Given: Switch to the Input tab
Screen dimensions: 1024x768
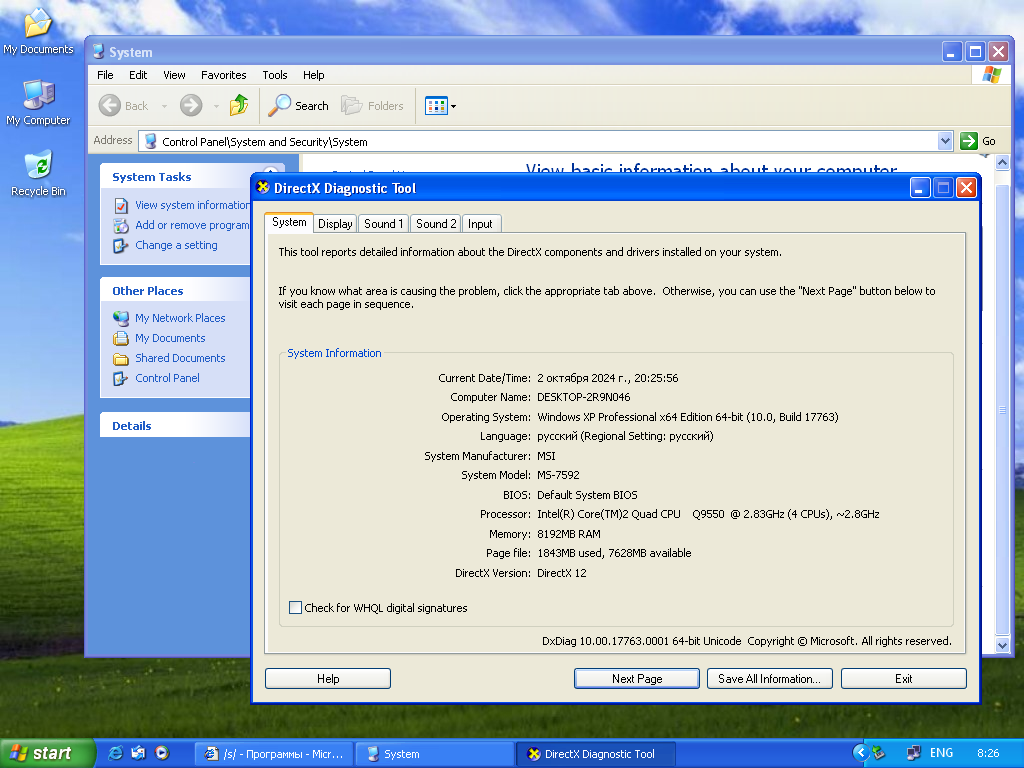Looking at the screenshot, I should coord(481,224).
